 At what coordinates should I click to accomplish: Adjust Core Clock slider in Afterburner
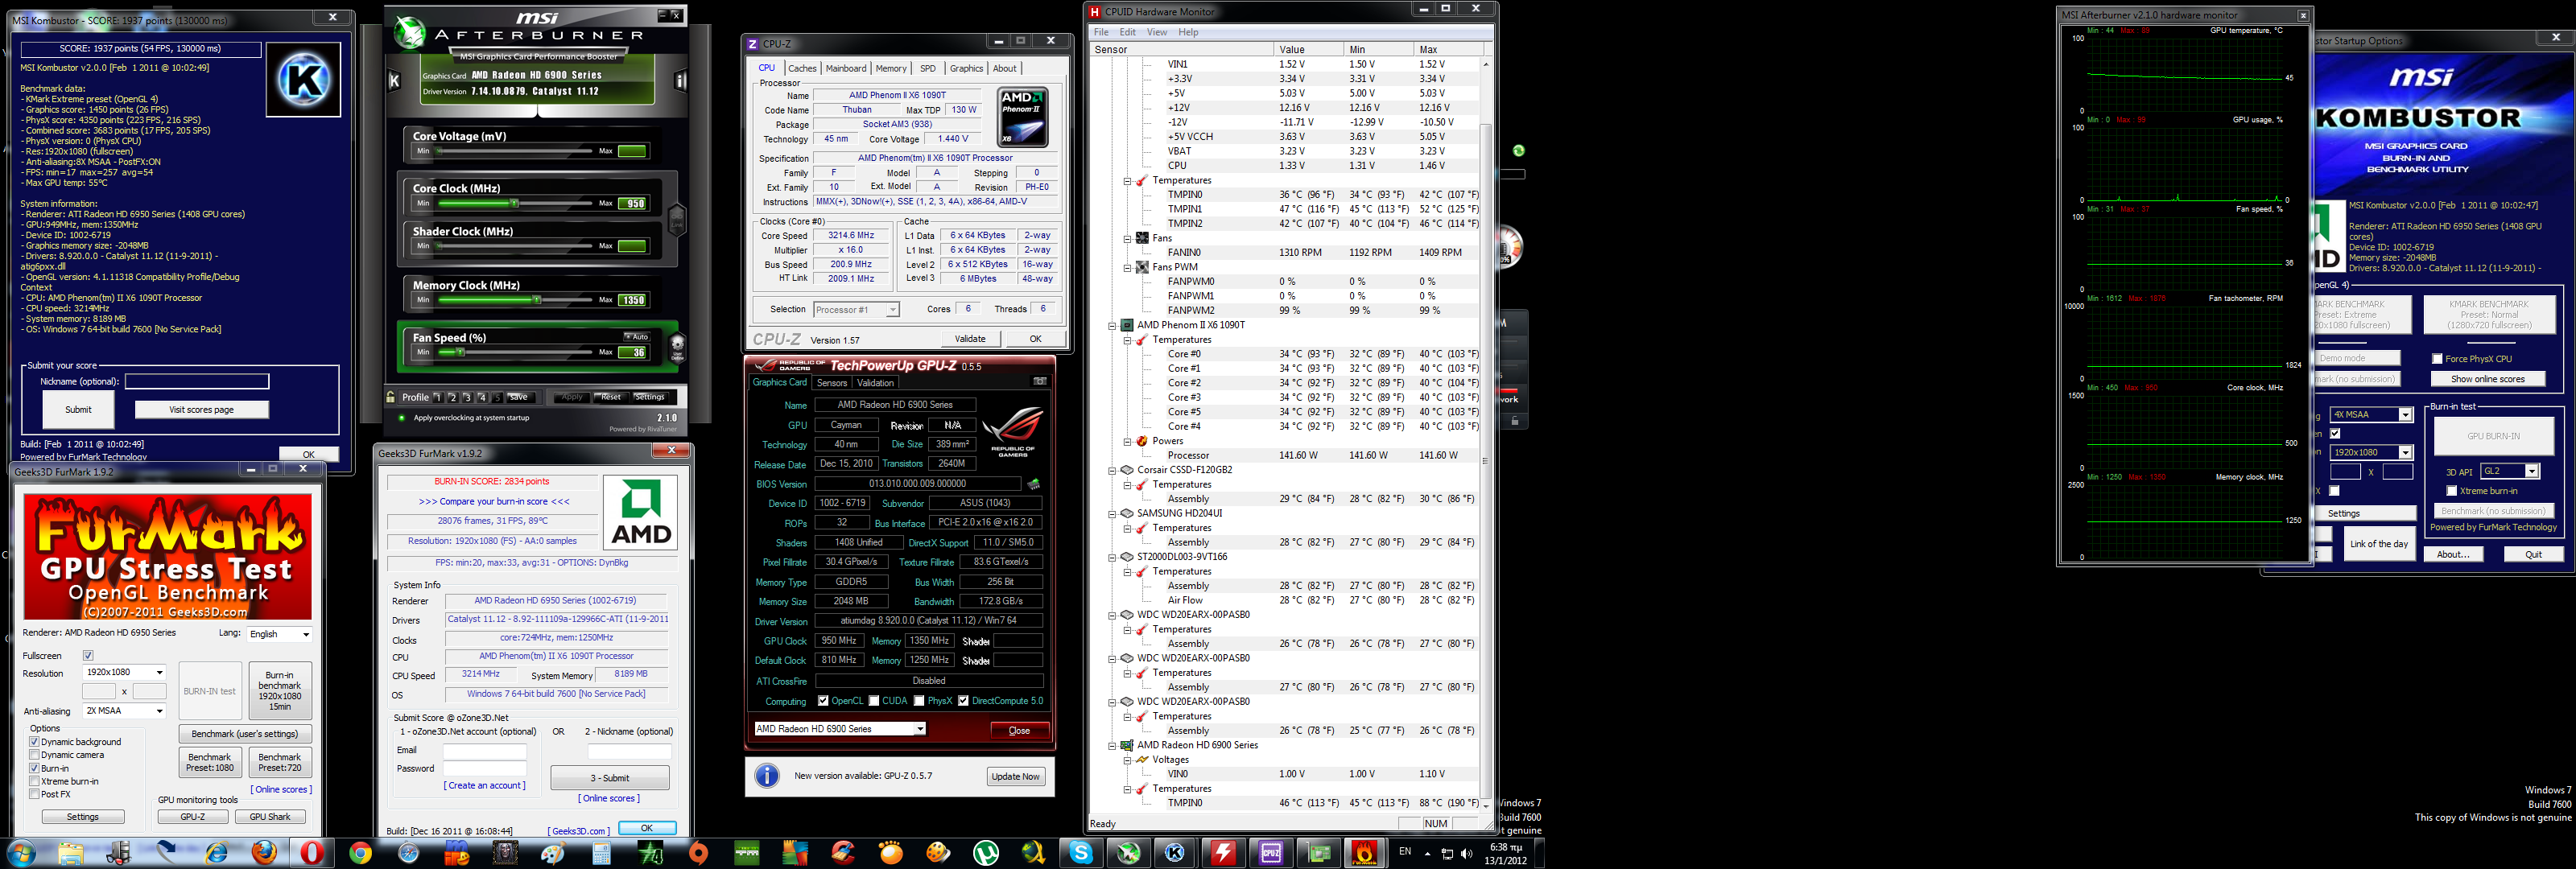click(515, 204)
